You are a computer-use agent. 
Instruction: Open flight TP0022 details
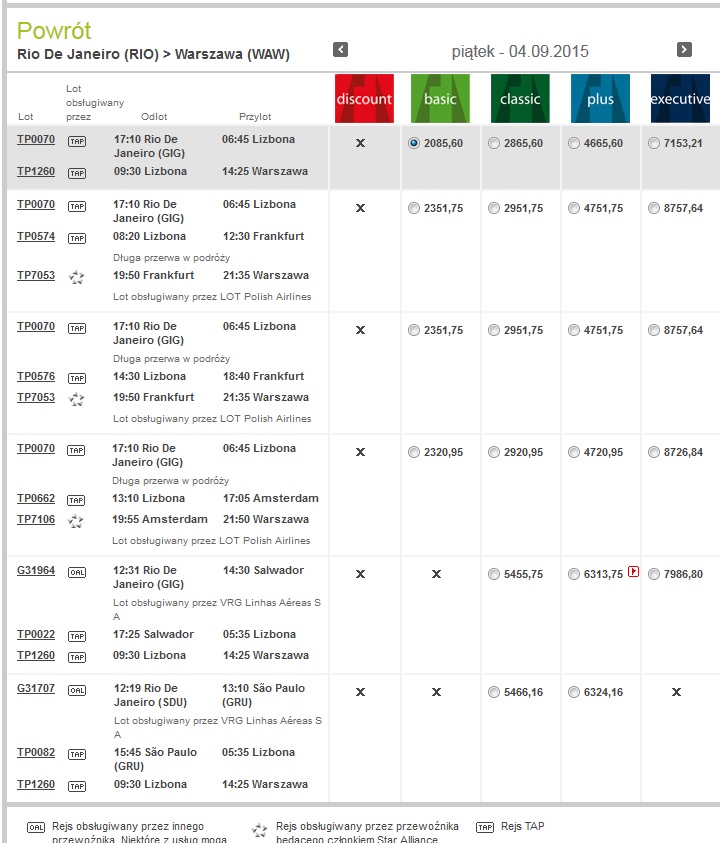coord(36,634)
